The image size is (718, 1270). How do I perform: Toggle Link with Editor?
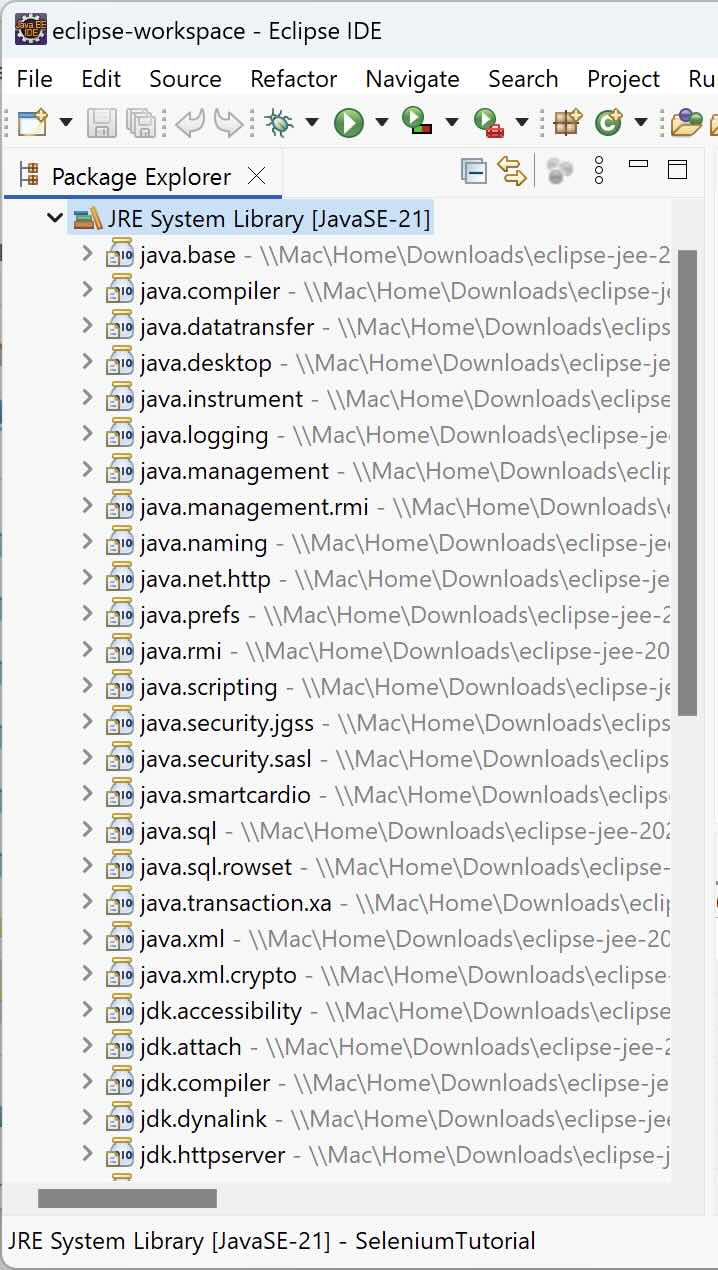click(512, 172)
